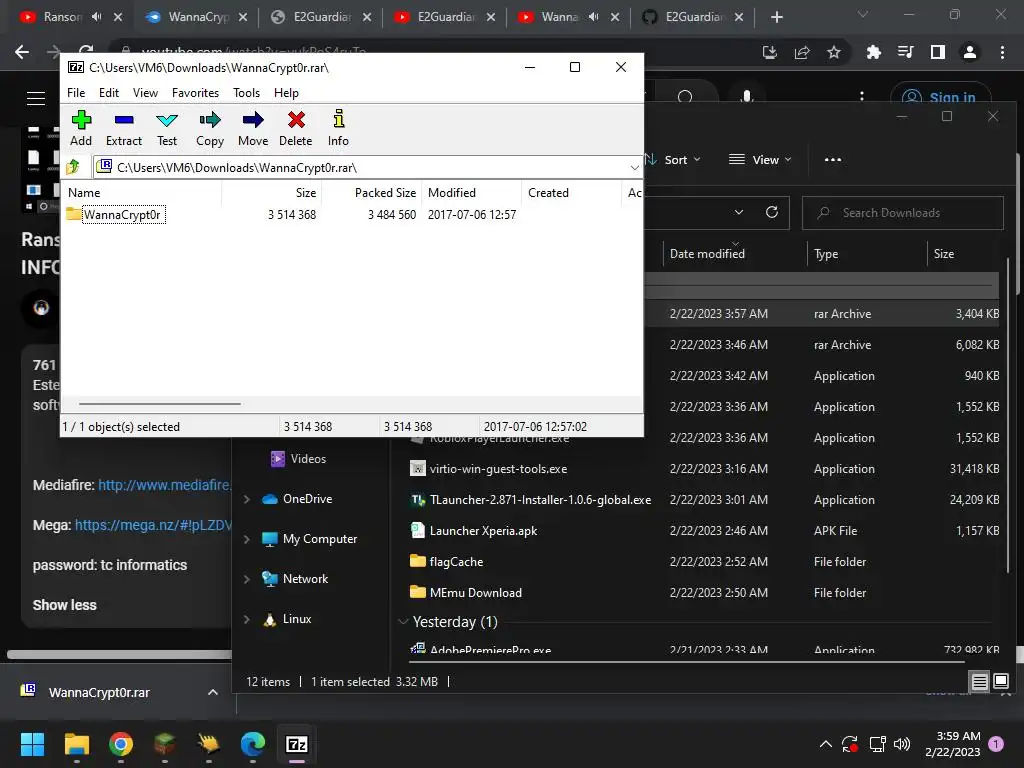Open the Help menu in 7-Zip
1024x768 pixels.
pyautogui.click(x=286, y=93)
